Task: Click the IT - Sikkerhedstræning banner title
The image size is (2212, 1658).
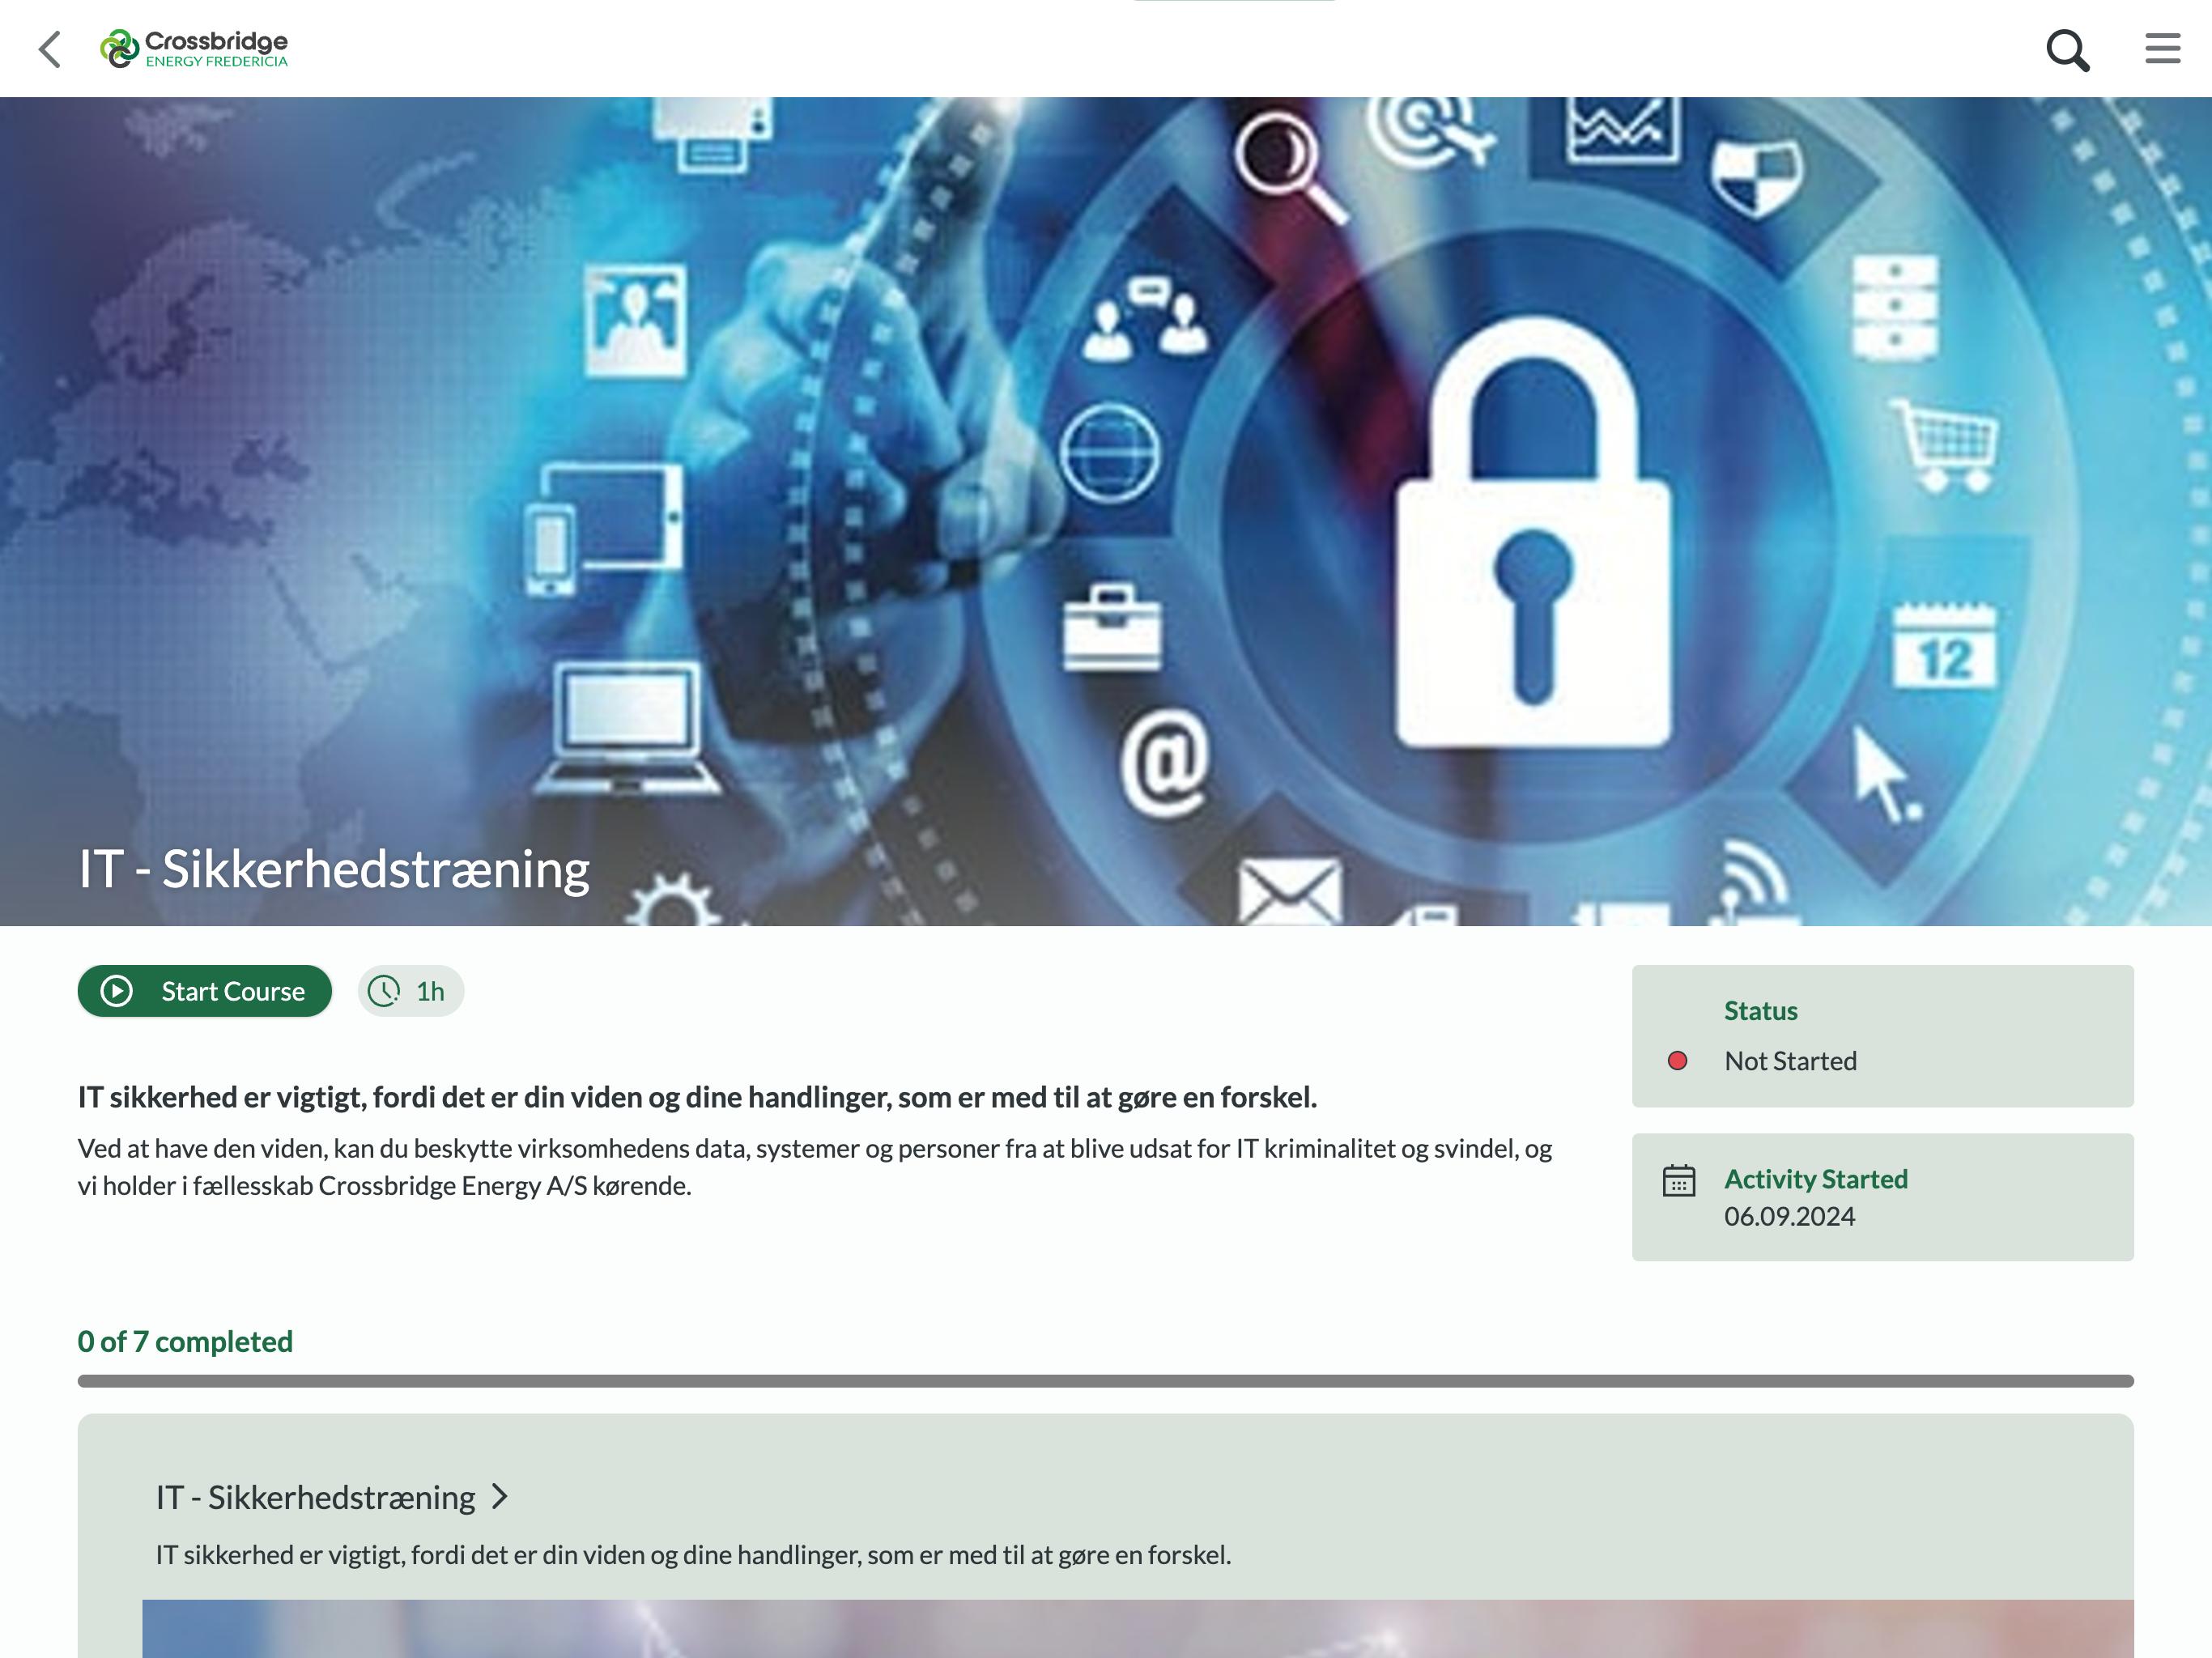Action: click(334, 868)
